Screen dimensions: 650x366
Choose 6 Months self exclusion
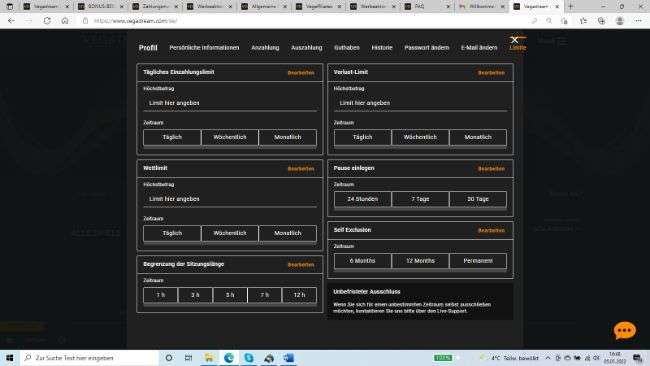pos(362,261)
